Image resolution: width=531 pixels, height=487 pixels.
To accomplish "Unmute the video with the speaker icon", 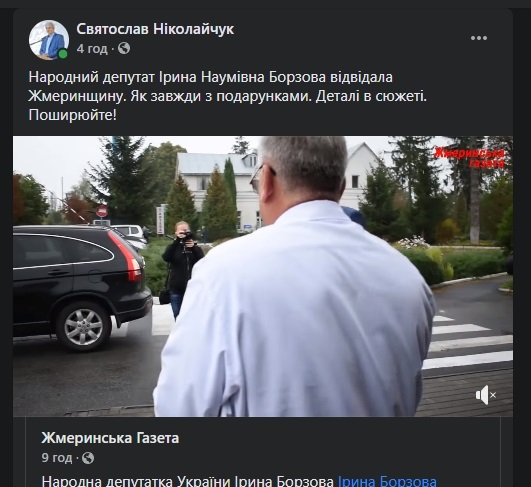I will pyautogui.click(x=486, y=395).
